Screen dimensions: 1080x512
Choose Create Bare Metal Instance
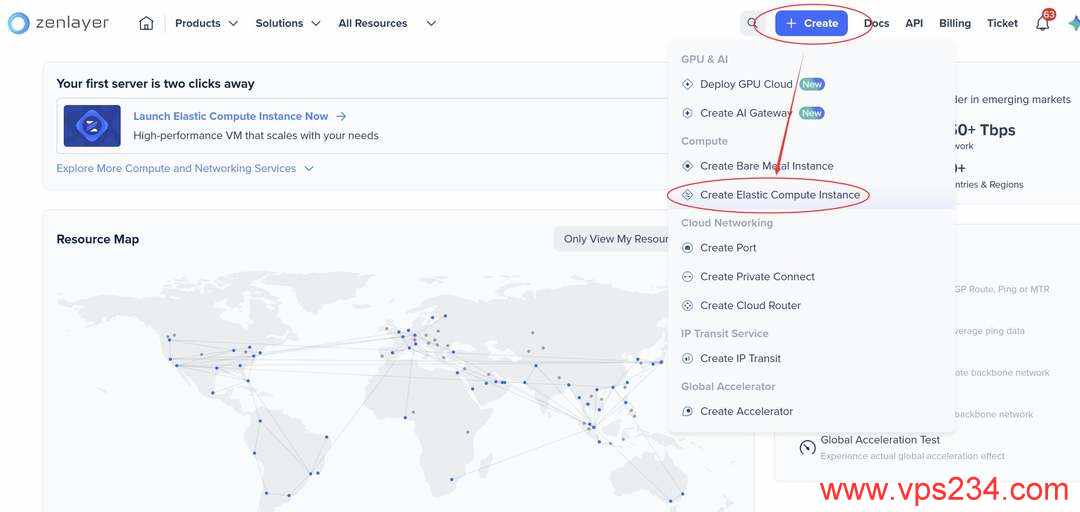pyautogui.click(x=766, y=166)
